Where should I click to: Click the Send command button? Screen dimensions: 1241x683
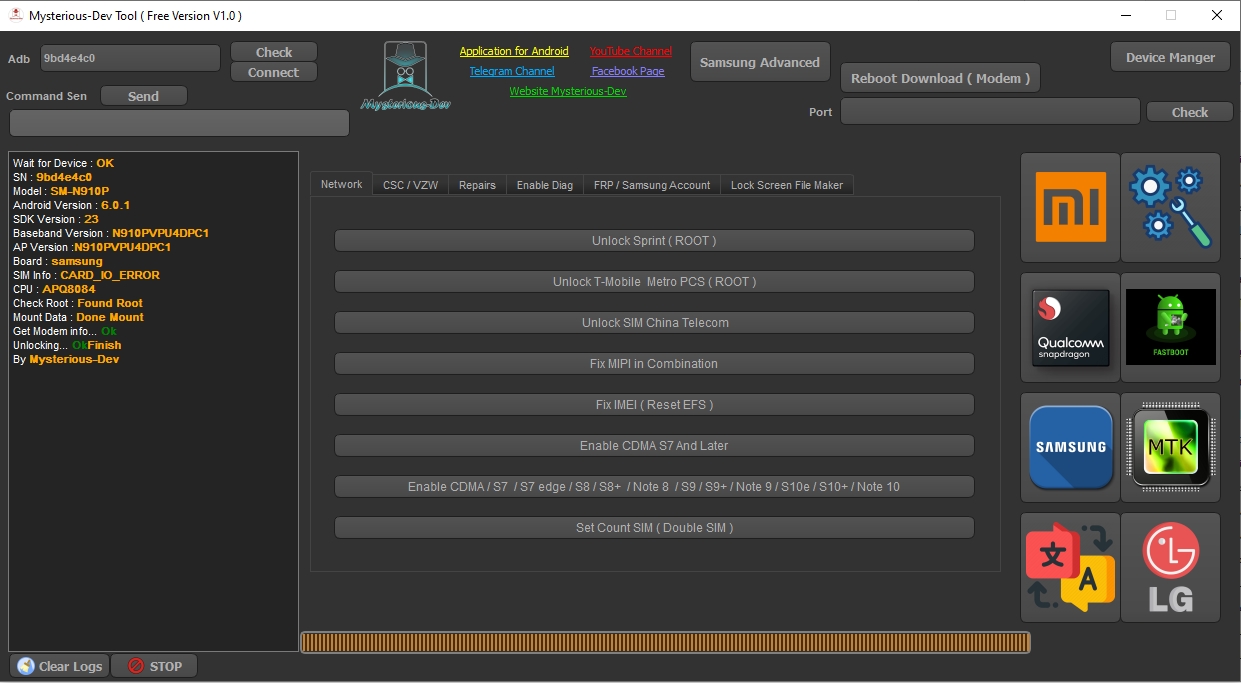143,96
